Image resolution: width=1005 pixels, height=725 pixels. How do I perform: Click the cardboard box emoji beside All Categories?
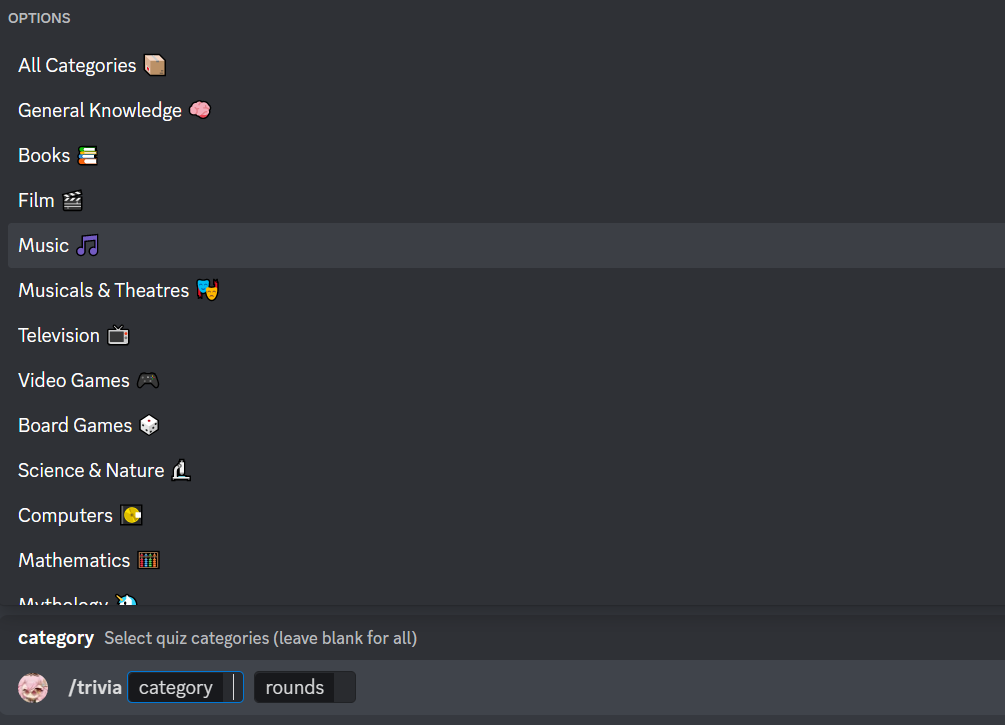(154, 65)
